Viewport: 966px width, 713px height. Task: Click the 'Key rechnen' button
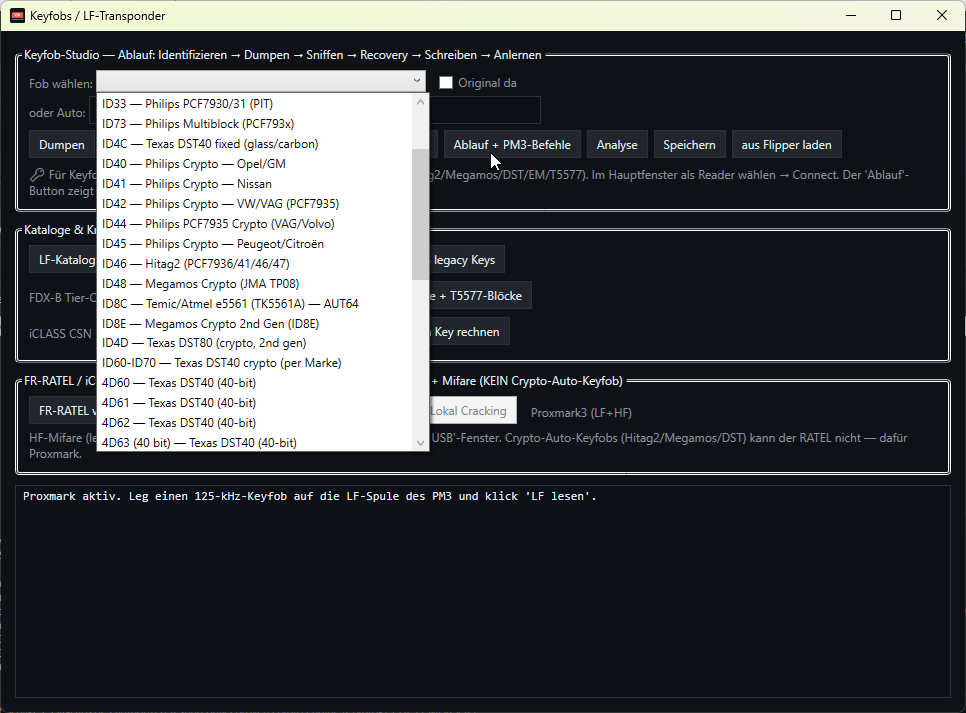469,332
